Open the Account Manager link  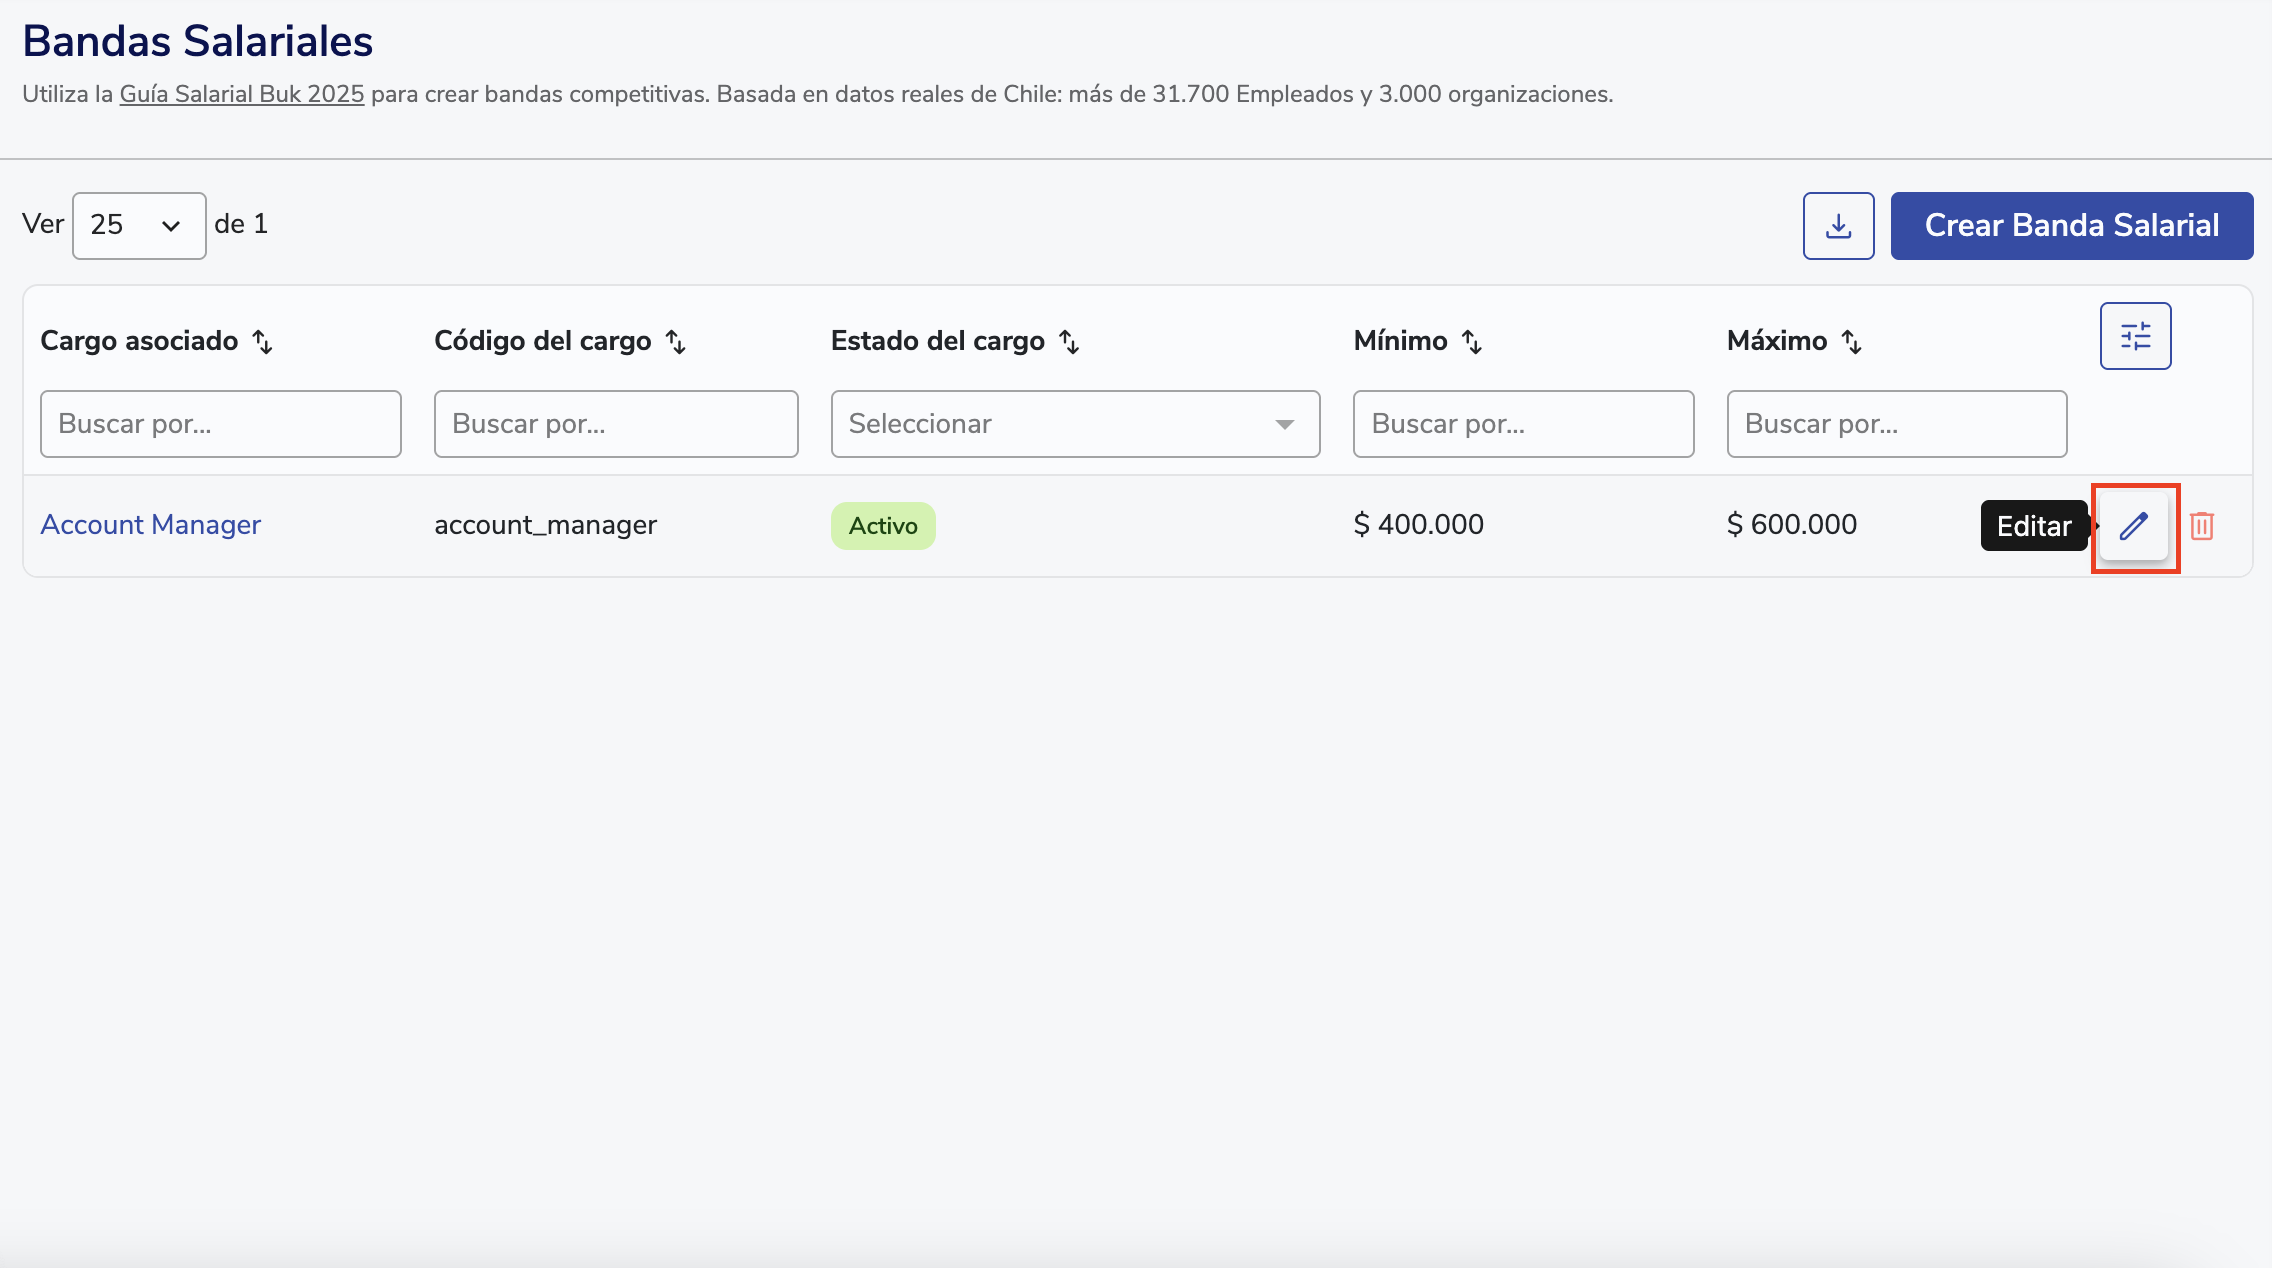[150, 525]
